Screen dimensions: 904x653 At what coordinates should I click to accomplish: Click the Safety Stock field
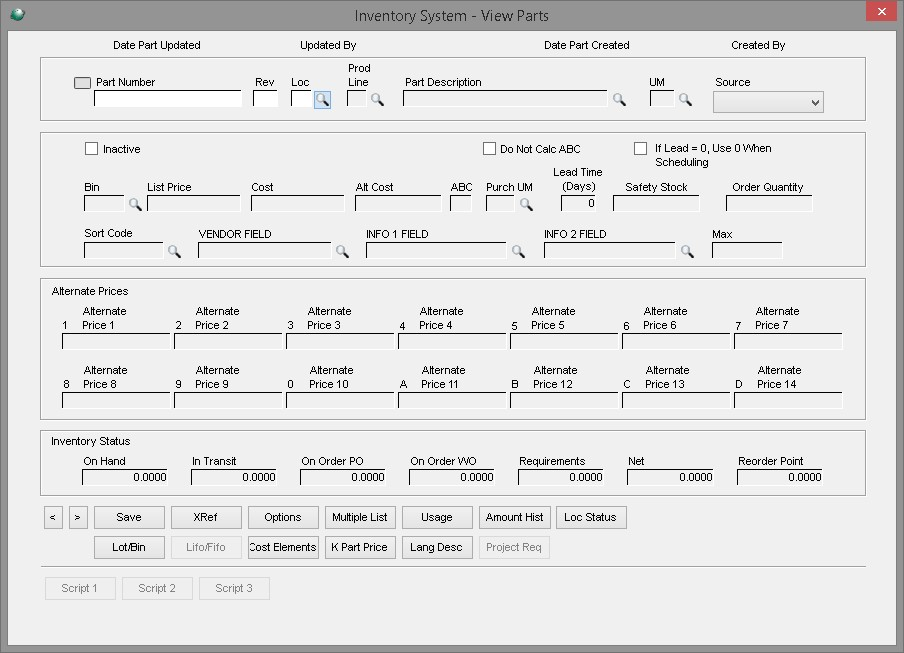pos(656,203)
